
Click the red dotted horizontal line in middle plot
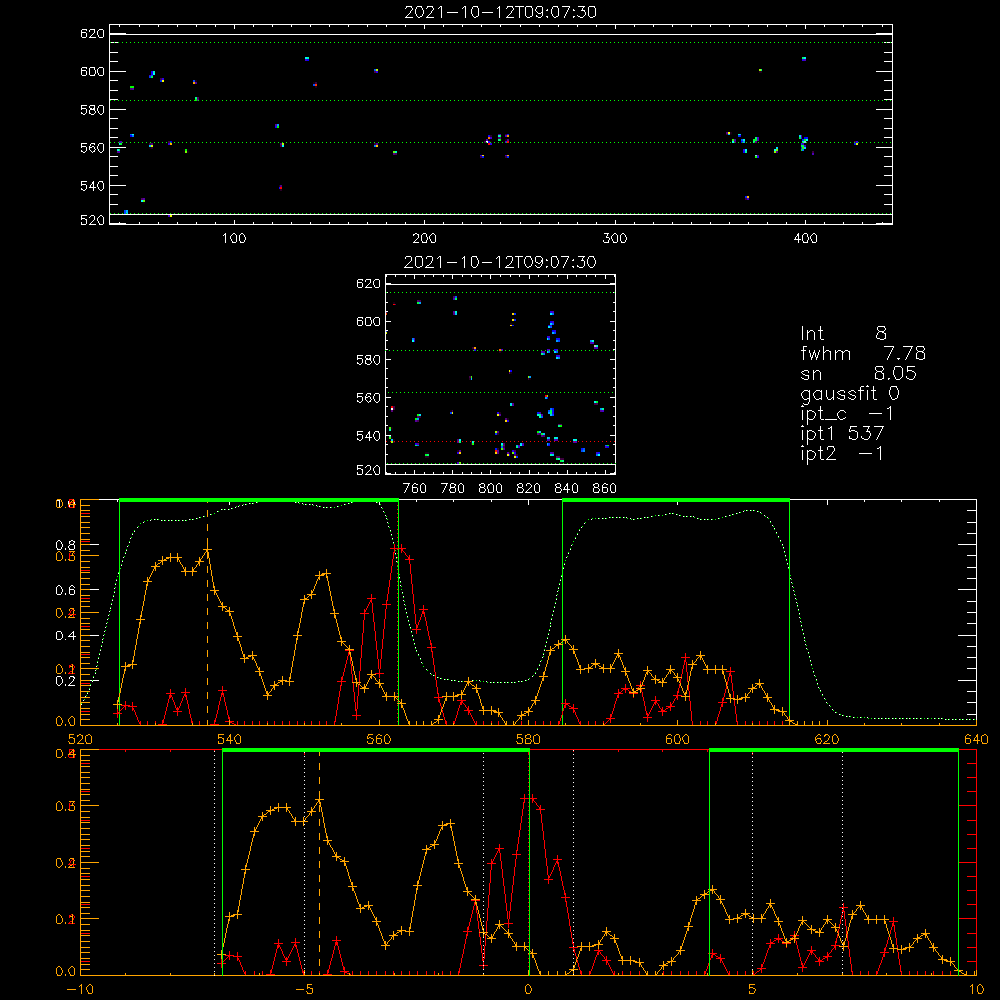click(x=499, y=441)
